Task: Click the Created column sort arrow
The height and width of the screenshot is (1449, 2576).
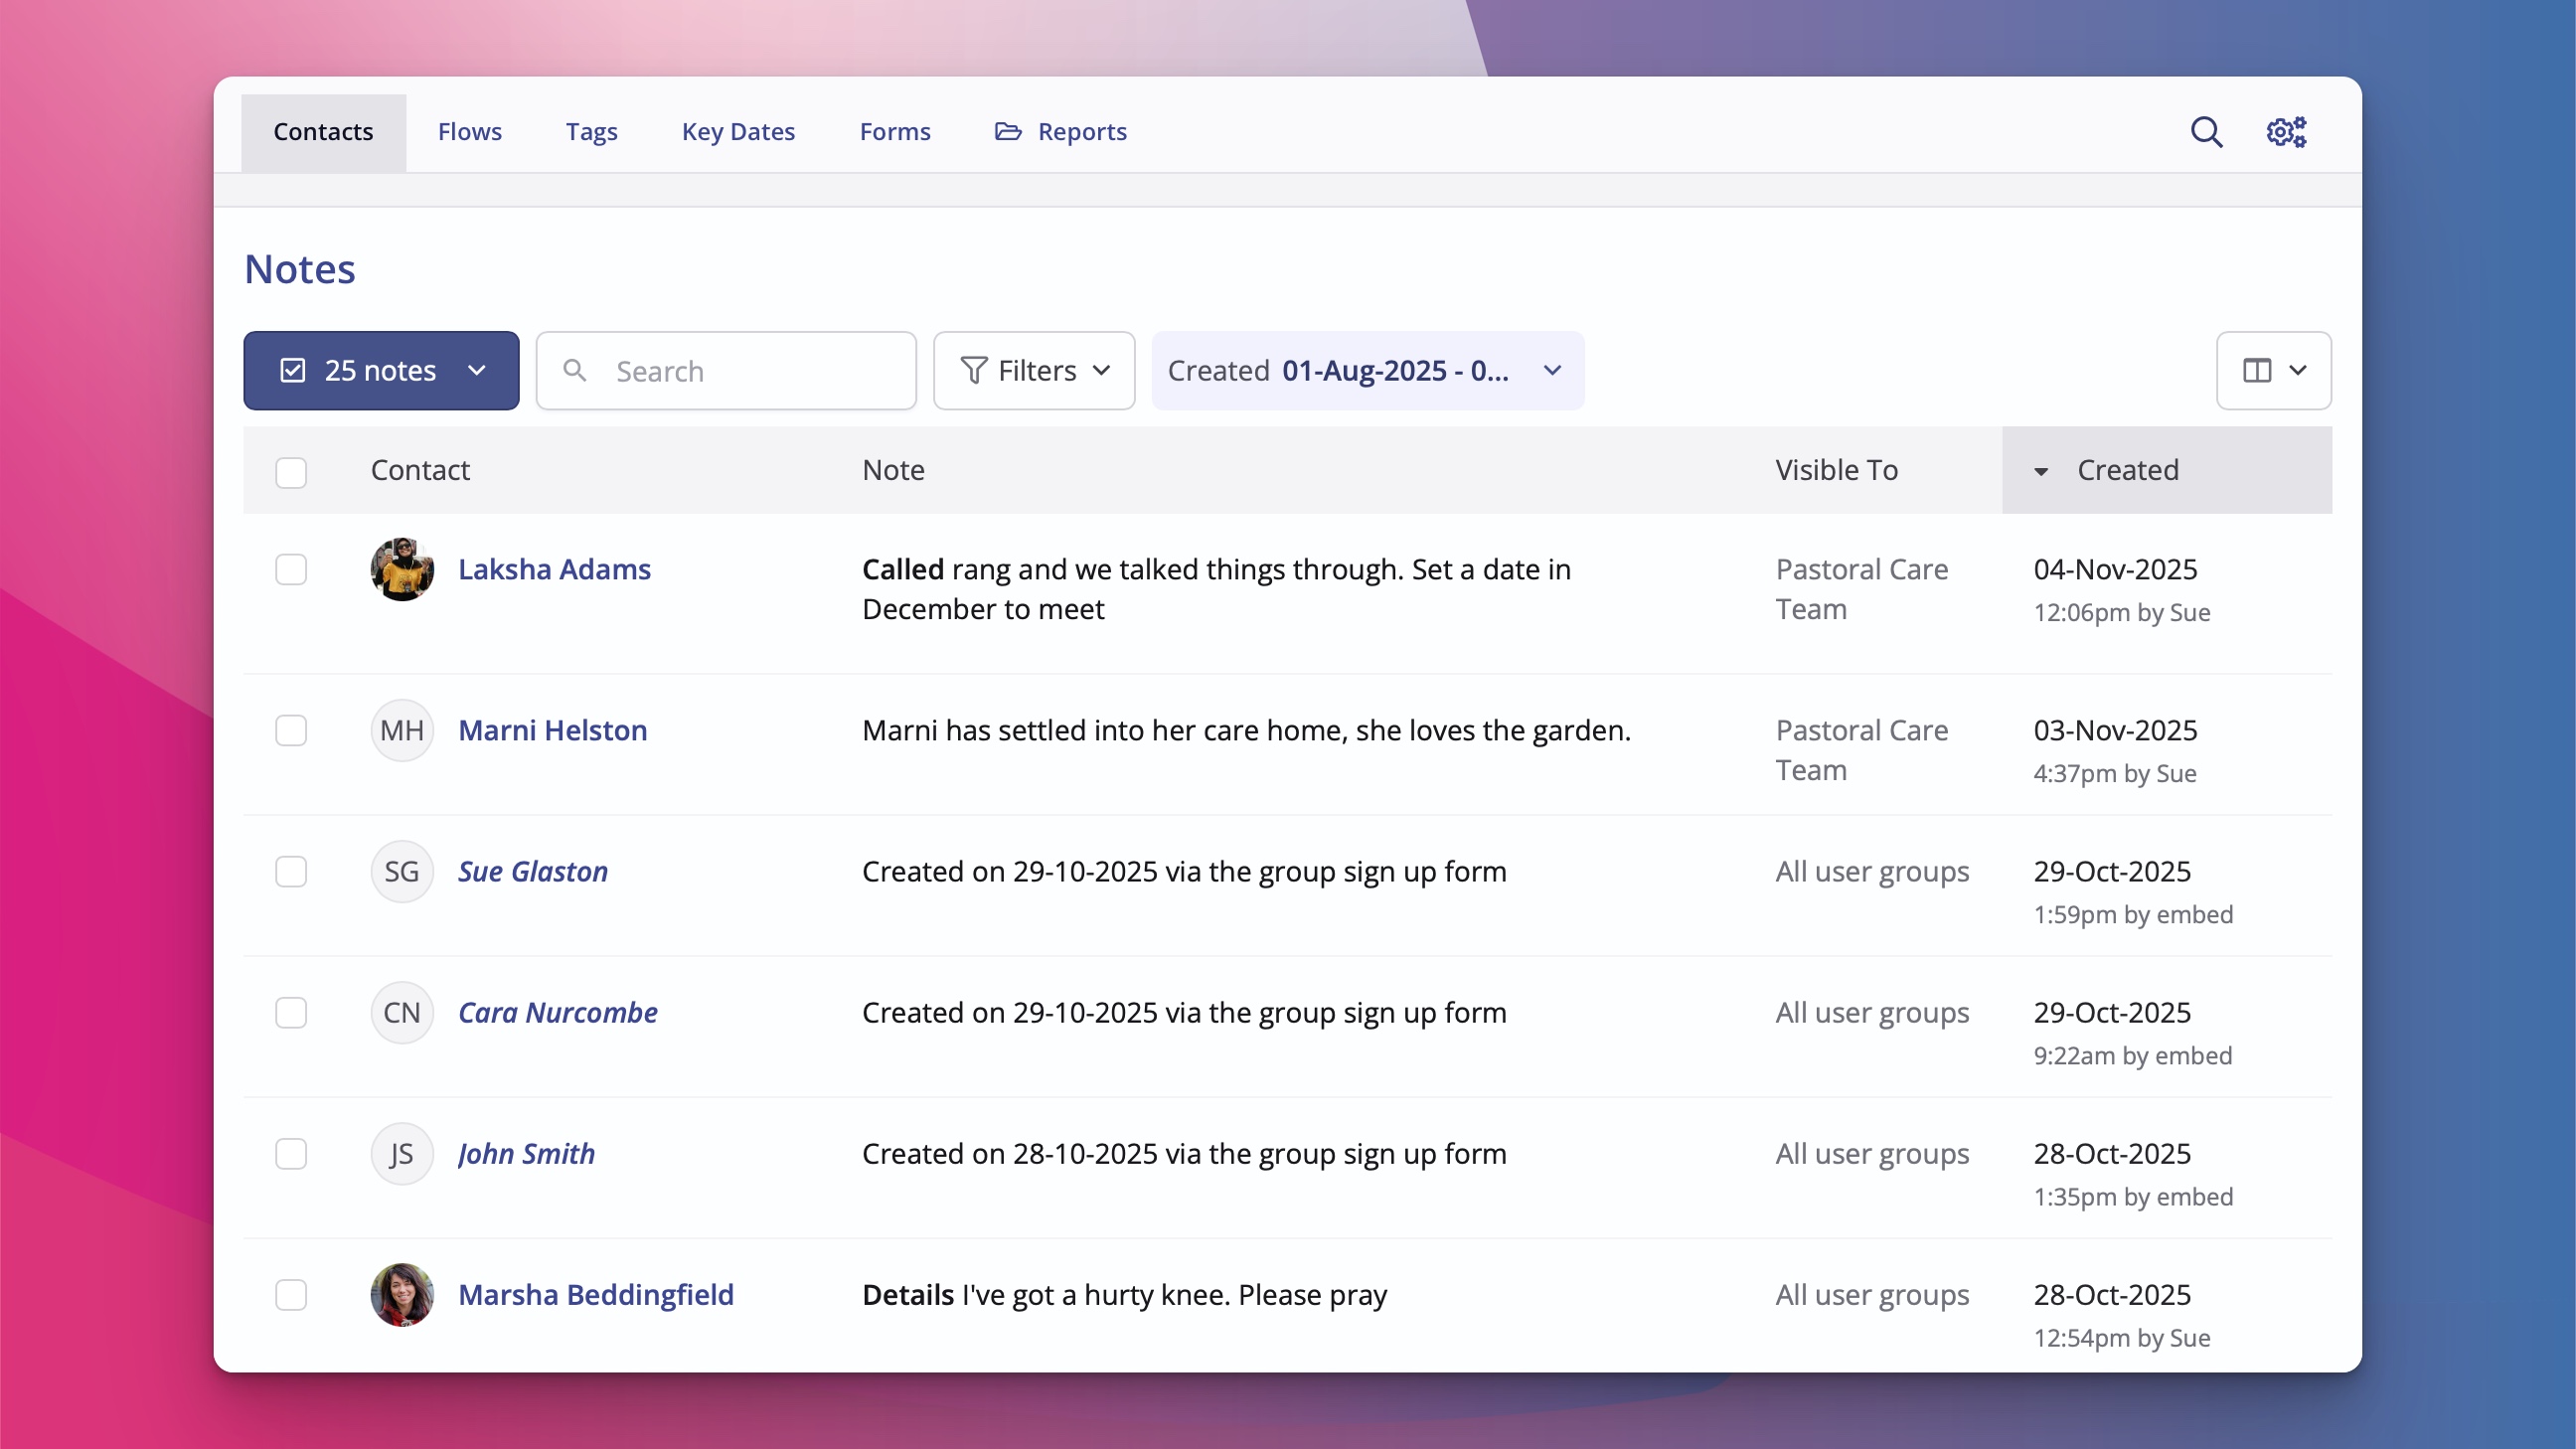Action: click(x=2041, y=471)
